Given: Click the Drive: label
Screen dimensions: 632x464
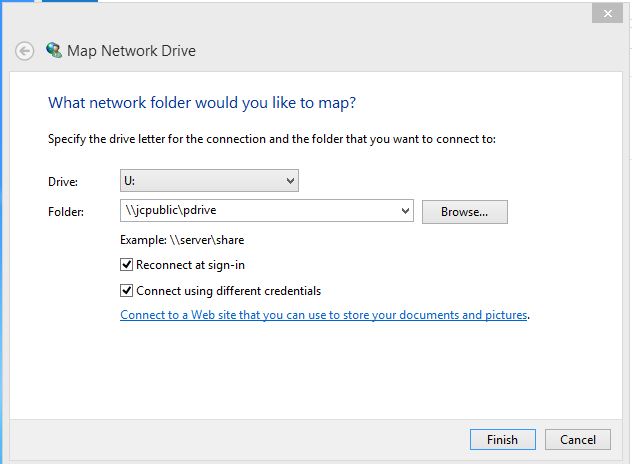Looking at the screenshot, I should 63,182.
